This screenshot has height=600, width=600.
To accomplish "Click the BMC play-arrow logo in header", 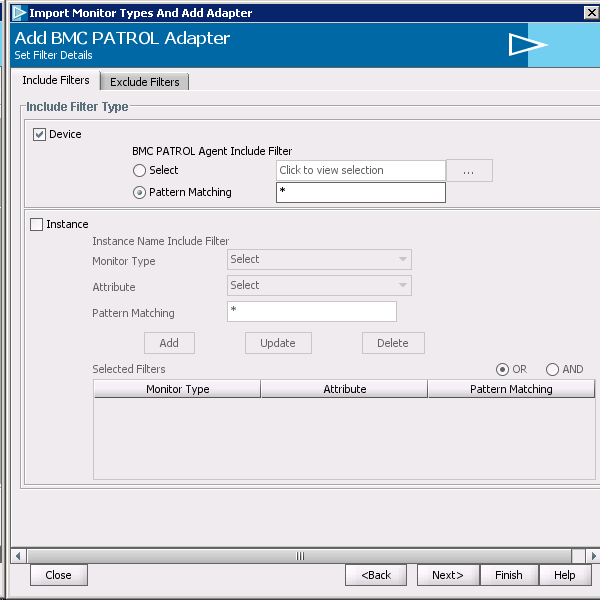I will tap(527, 45).
